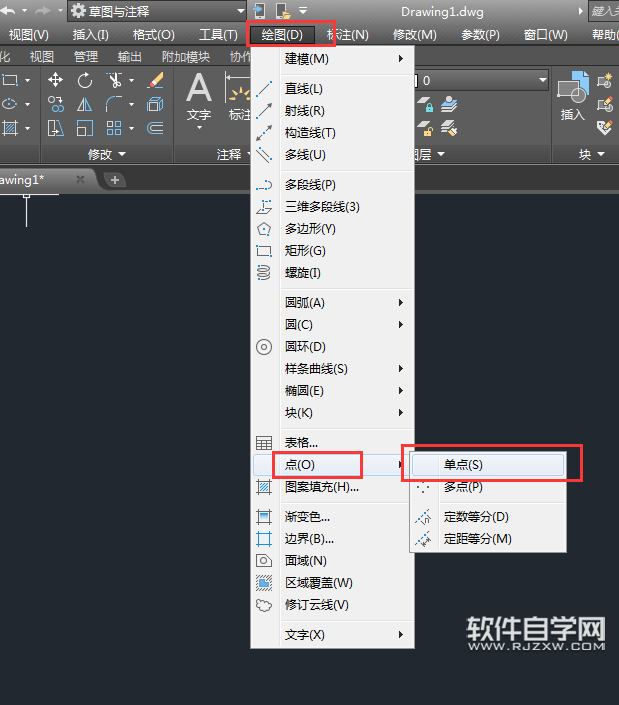Select 圆环(D) in the draw menu
Screen dimensions: 619x705
(333, 347)
